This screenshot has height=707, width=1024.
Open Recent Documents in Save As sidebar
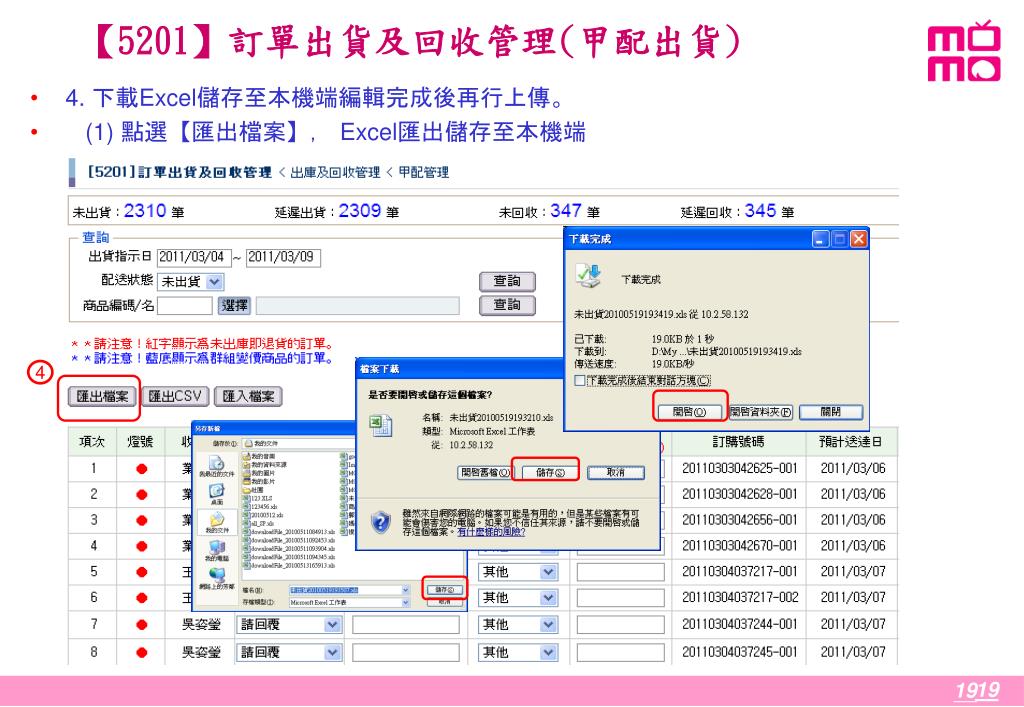216,466
